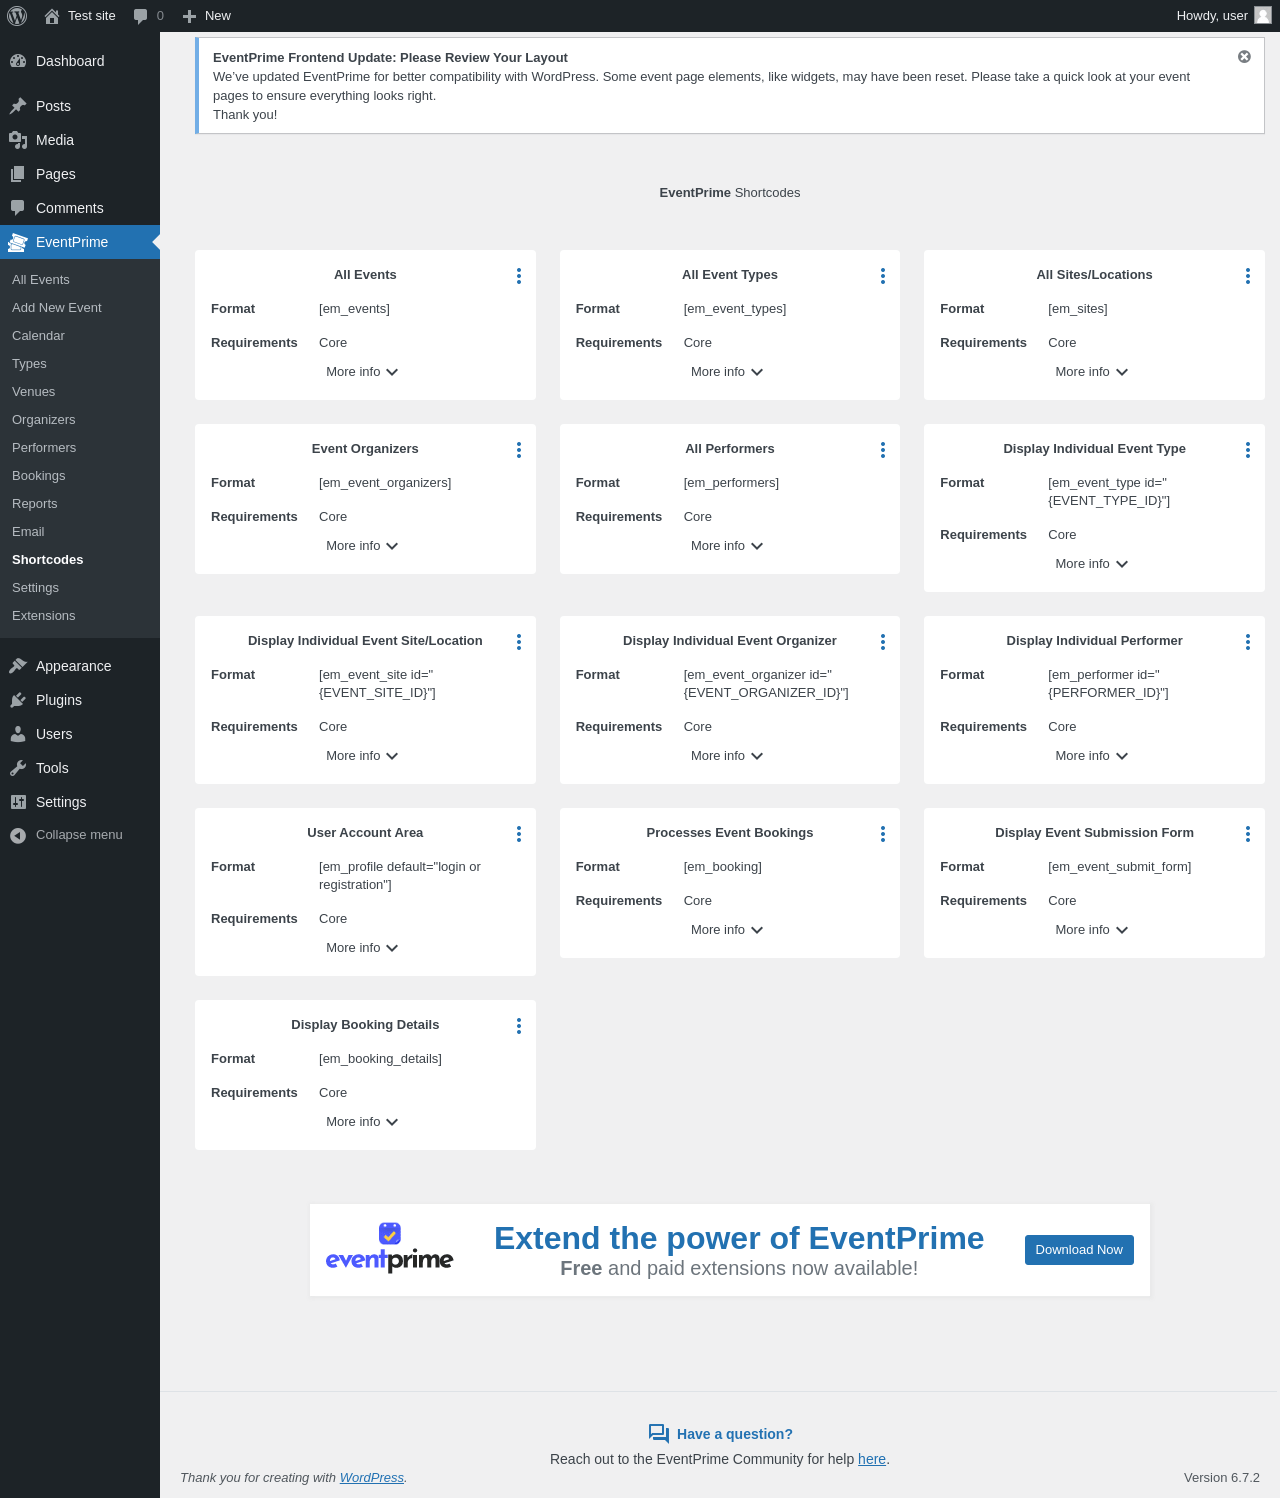Open the Dashboard gauge icon
Viewport: 1280px width, 1498px height.
[18, 61]
